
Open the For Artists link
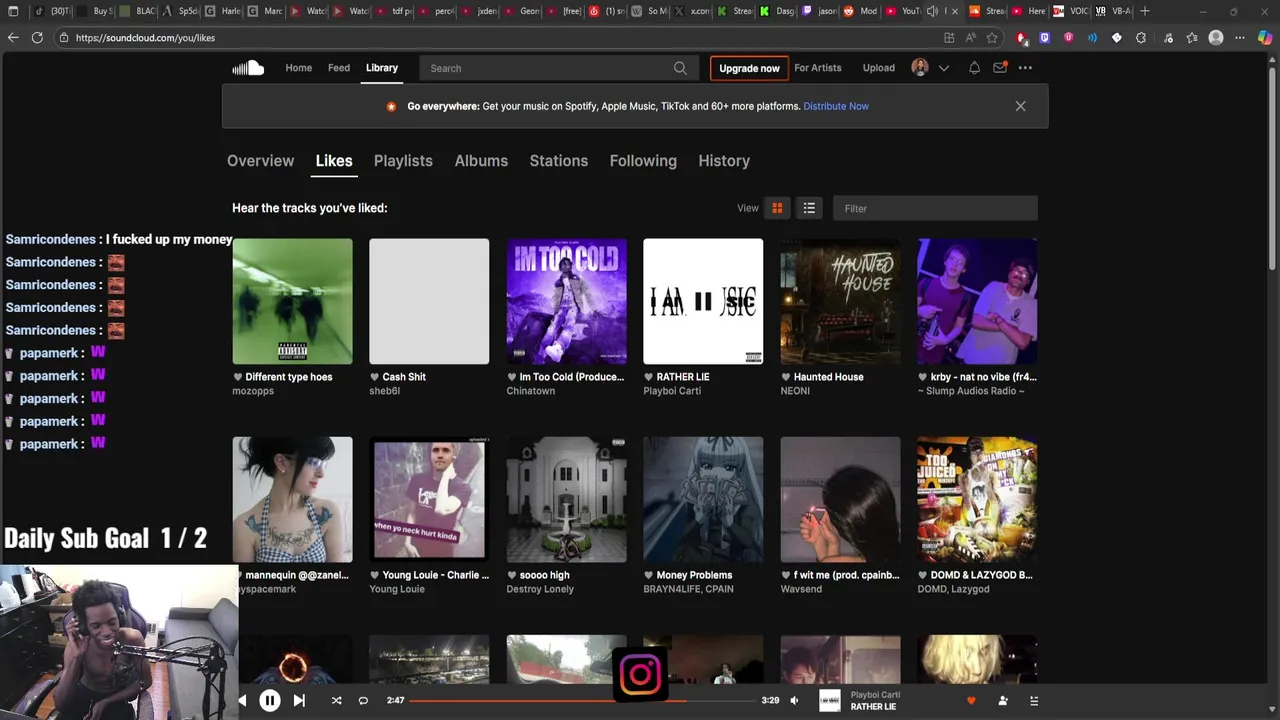818,68
